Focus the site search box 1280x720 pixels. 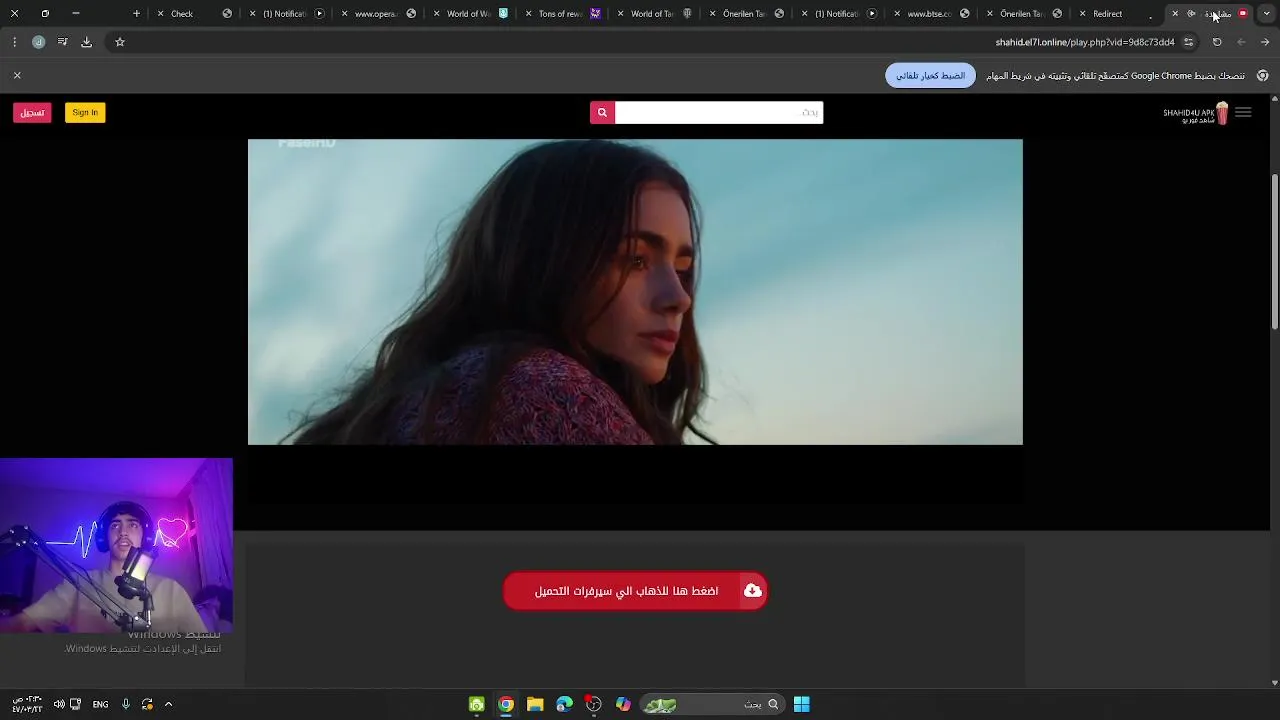tap(718, 113)
